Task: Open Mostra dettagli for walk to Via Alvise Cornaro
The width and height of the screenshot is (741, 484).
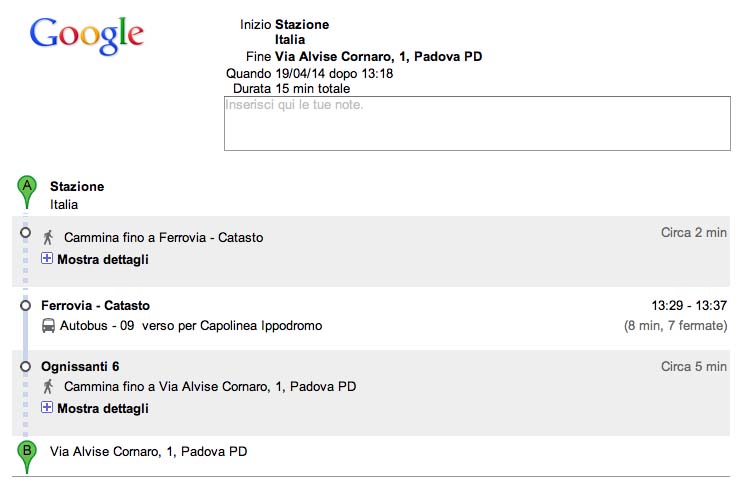Action: pyautogui.click(x=103, y=408)
